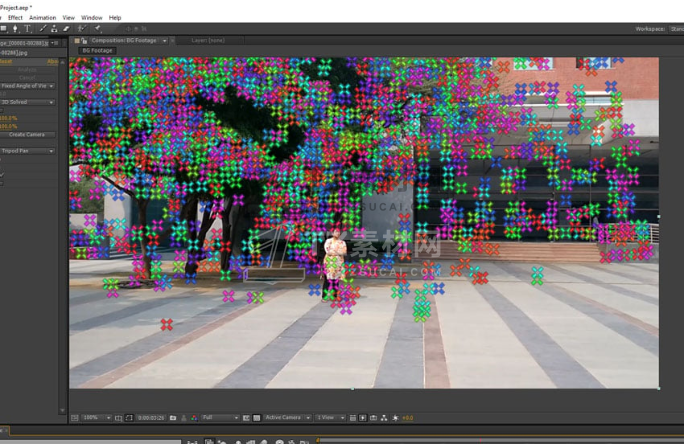This screenshot has width=685, height=444.
Task: Open the Fixed Angle of View dropdown
Action: pyautogui.click(x=27, y=86)
